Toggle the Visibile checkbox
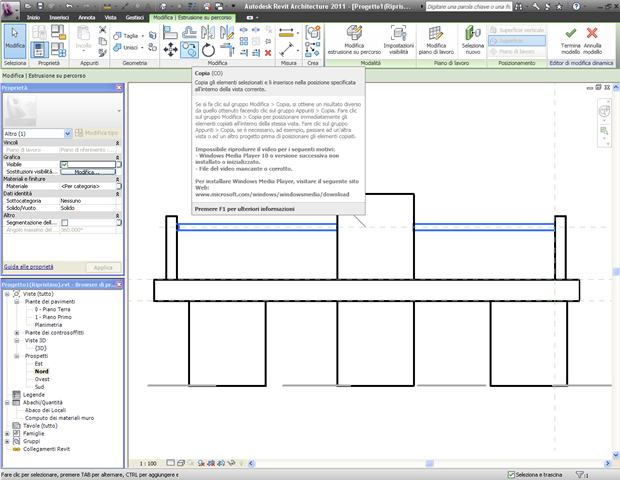This screenshot has height=480, width=620. point(64,164)
